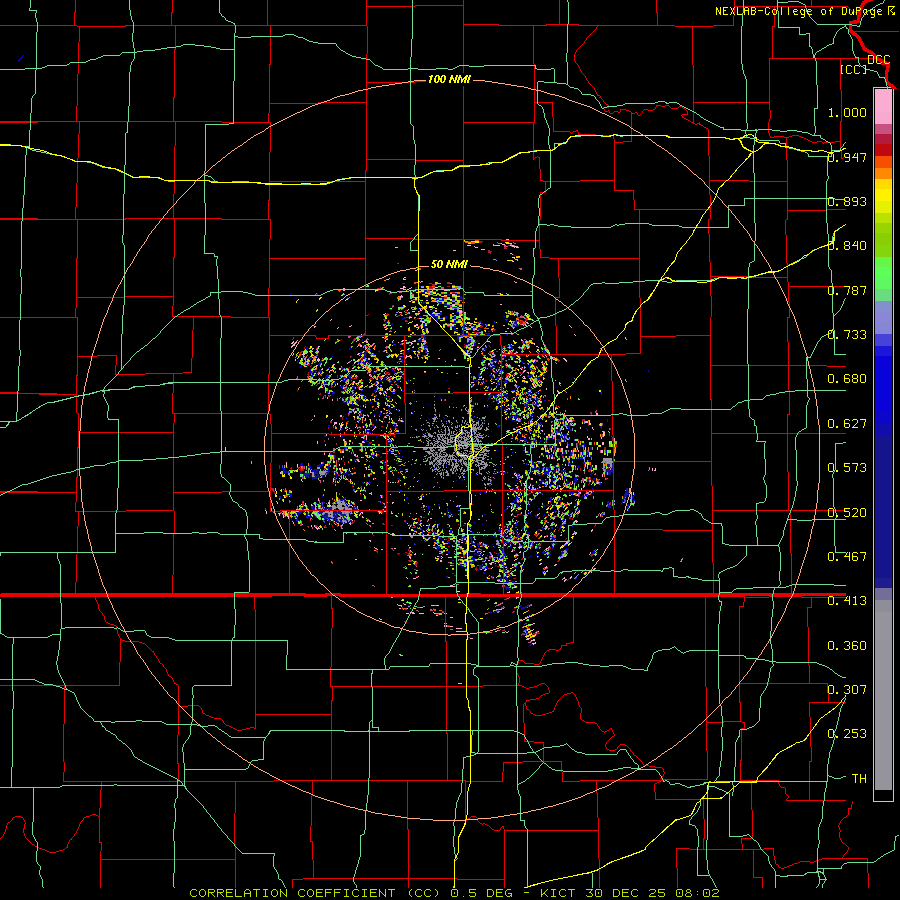The width and height of the screenshot is (900, 900).
Task: Click the 100 NMI range ring label
Action: (x=449, y=79)
